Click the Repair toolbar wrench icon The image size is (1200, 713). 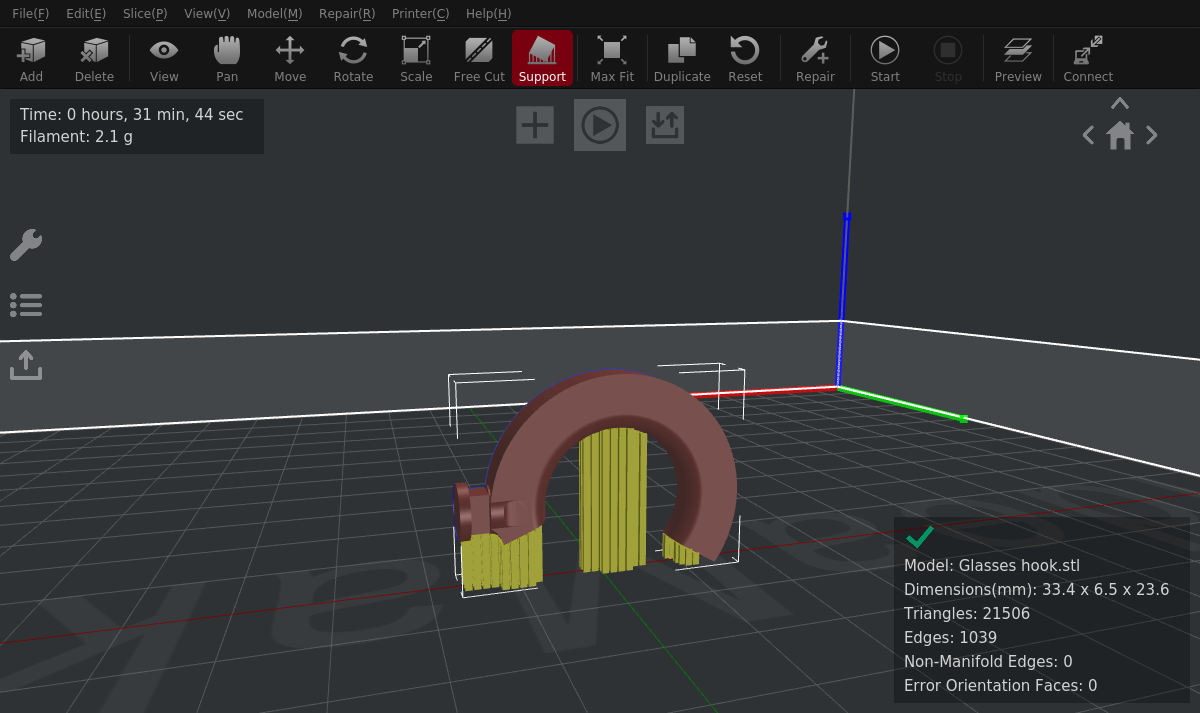click(815, 58)
